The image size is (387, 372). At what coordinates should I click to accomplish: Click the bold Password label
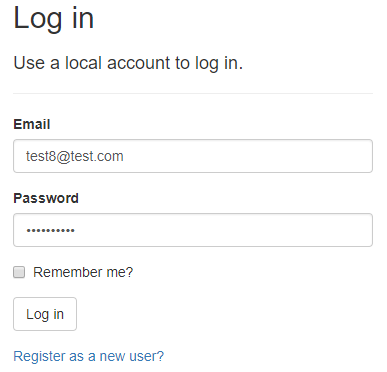coord(46,198)
